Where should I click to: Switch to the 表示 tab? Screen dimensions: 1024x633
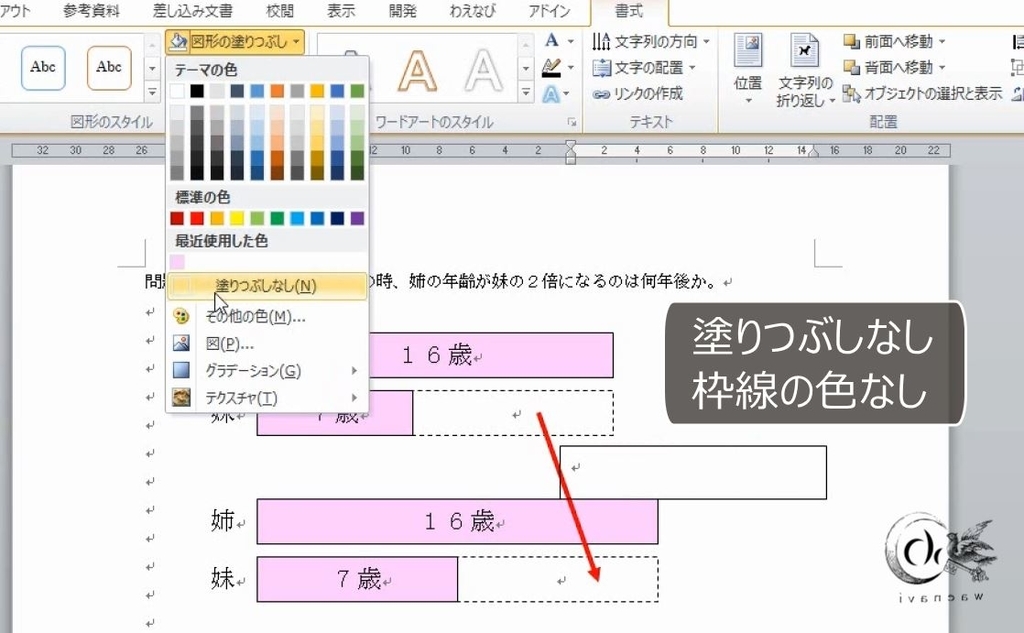click(341, 11)
